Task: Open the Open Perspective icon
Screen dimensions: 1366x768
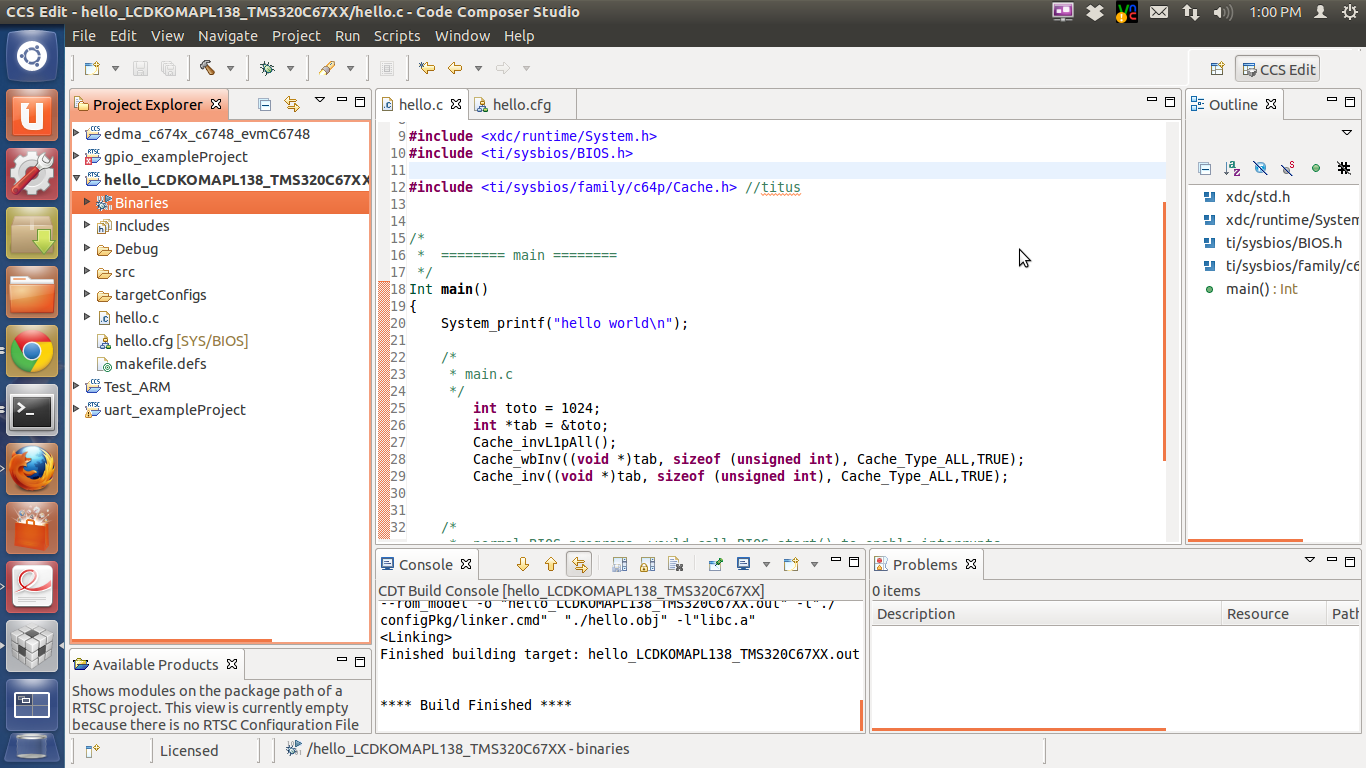Action: 1217,69
